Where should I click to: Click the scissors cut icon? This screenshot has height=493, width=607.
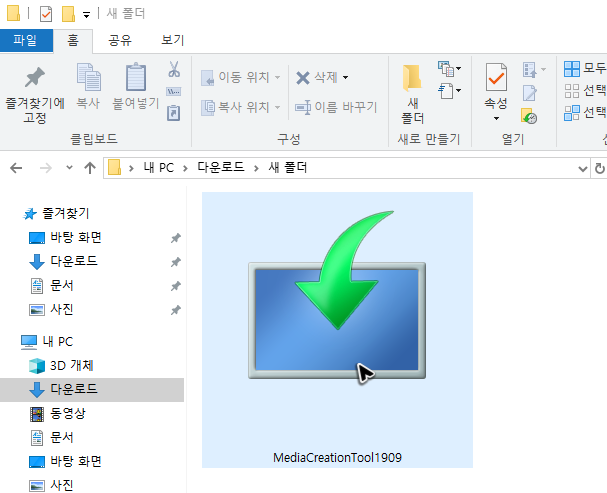[174, 69]
